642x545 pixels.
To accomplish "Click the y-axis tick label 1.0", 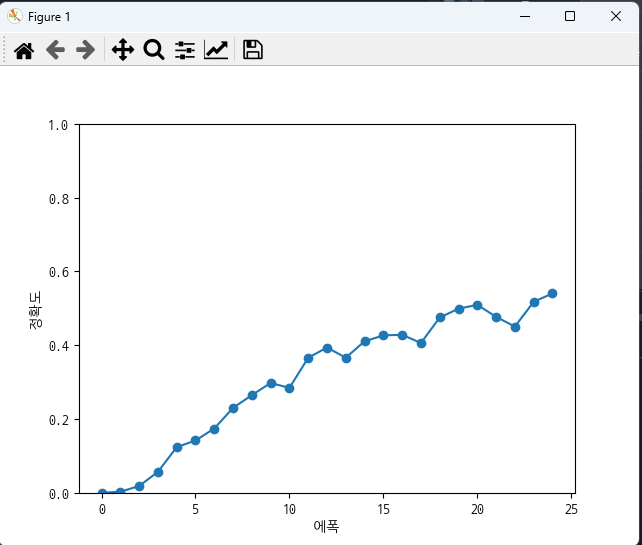I will [x=58, y=125].
